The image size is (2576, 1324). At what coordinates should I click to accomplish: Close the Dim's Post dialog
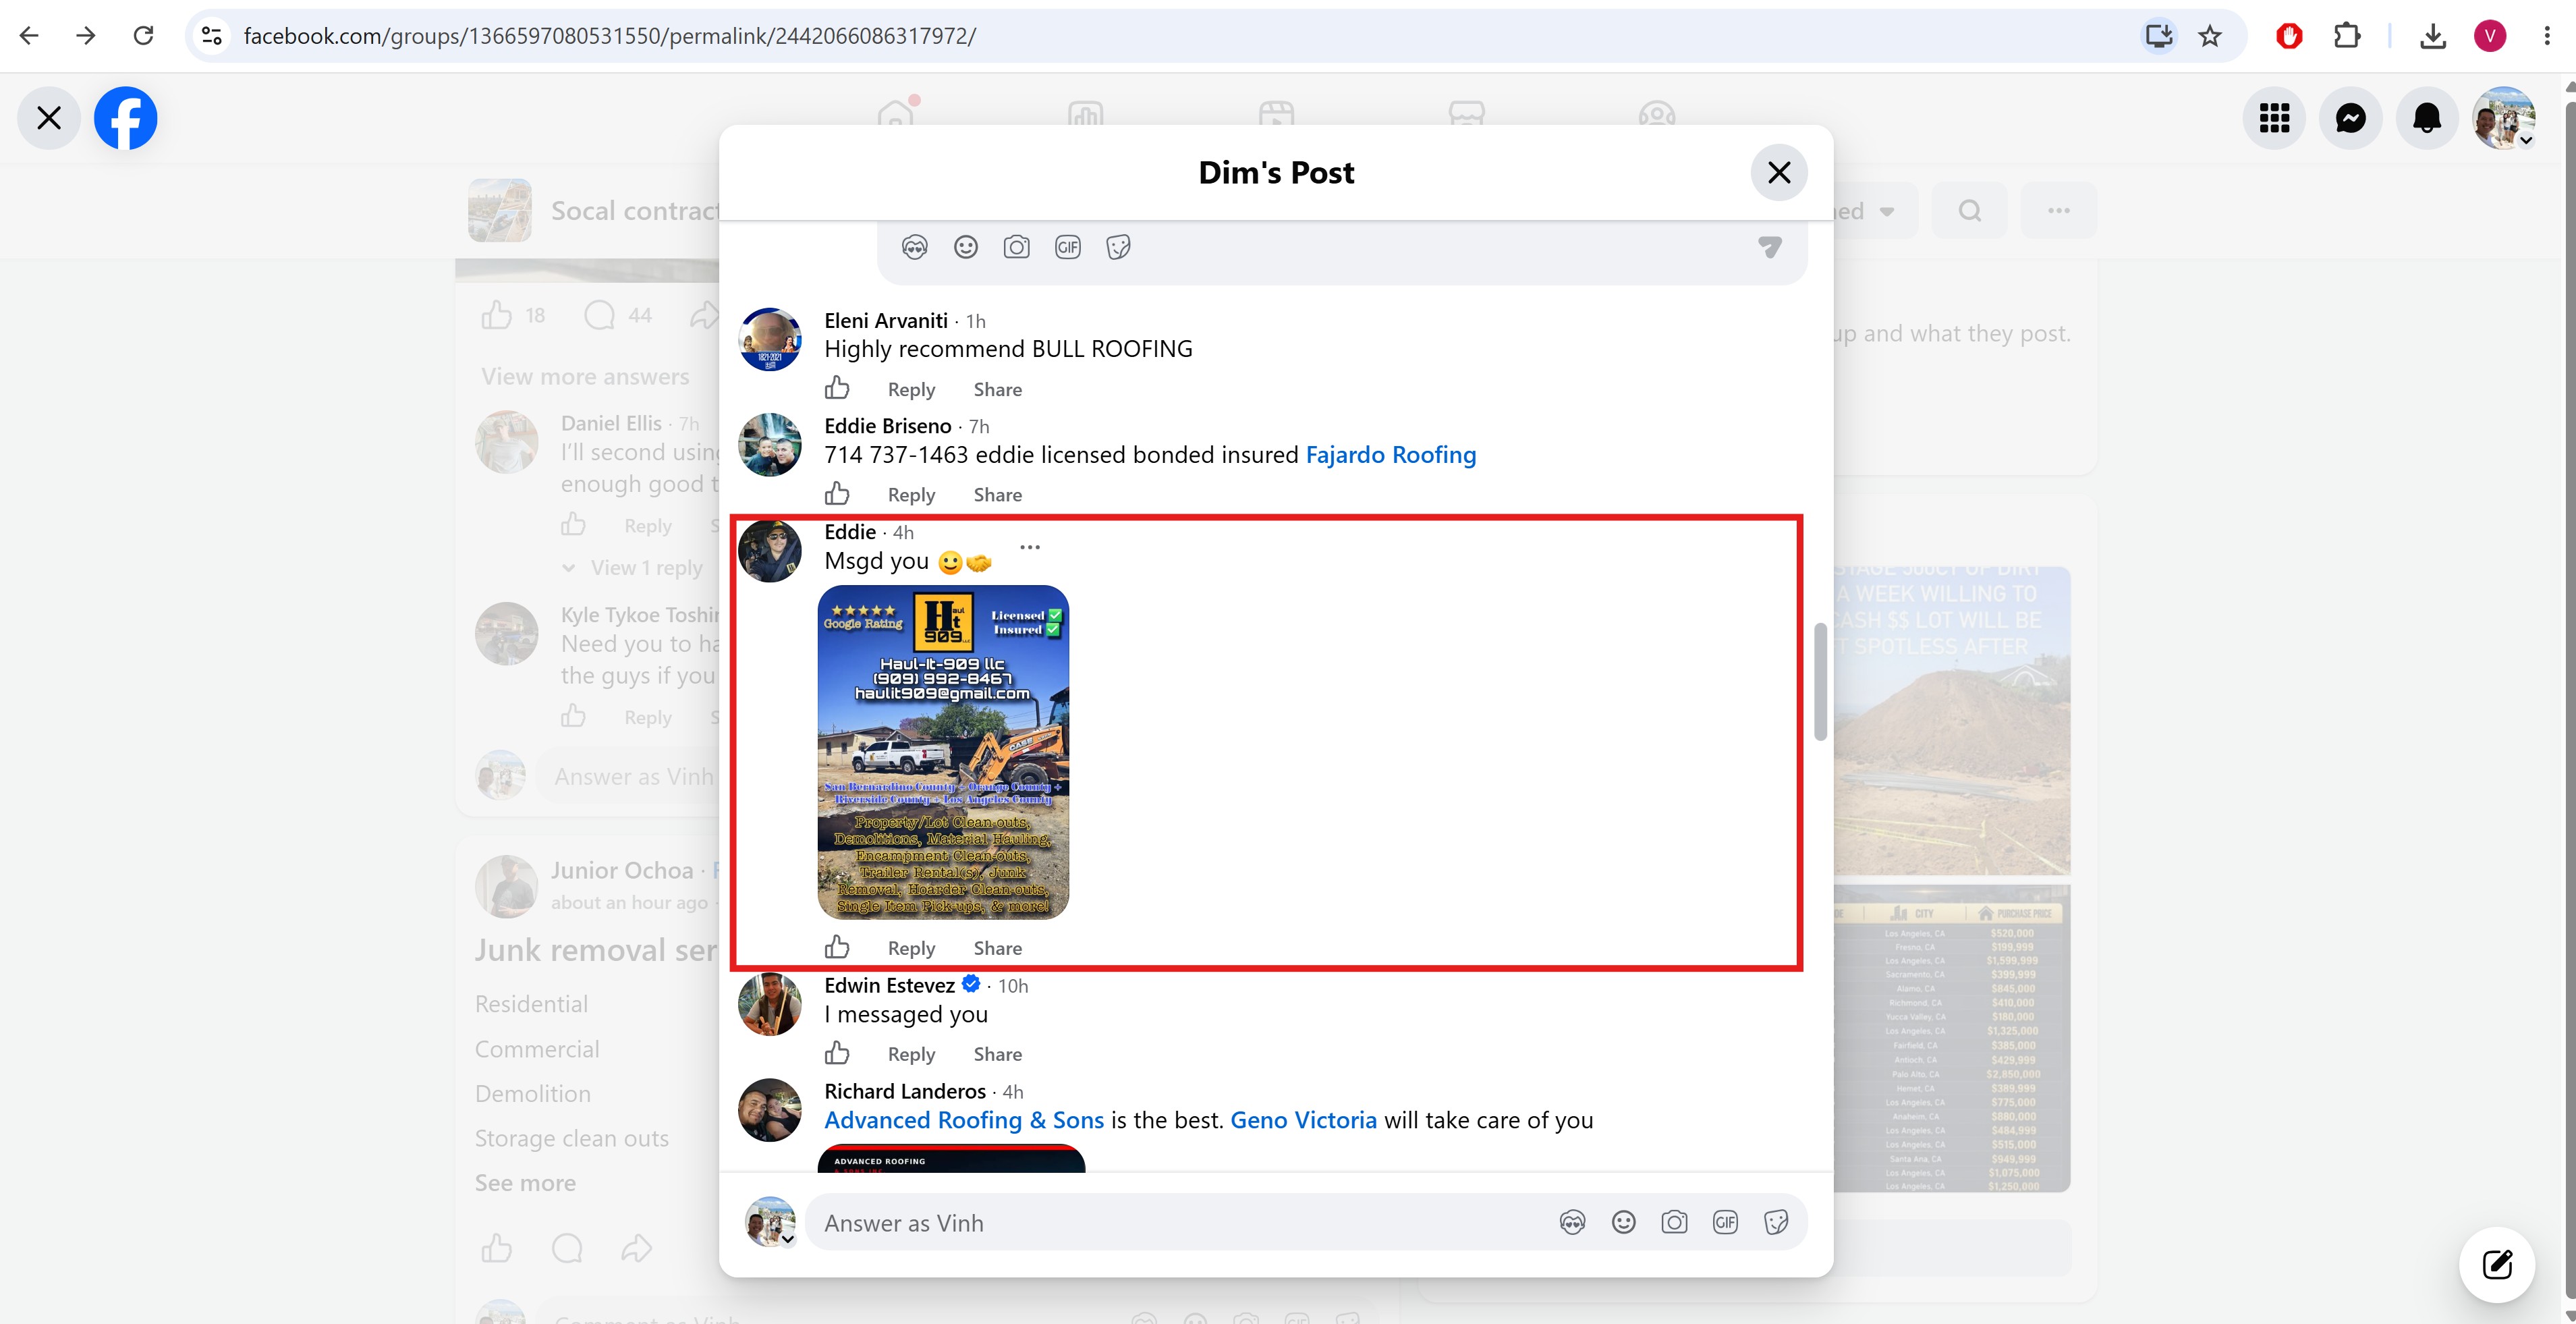pyautogui.click(x=1779, y=173)
